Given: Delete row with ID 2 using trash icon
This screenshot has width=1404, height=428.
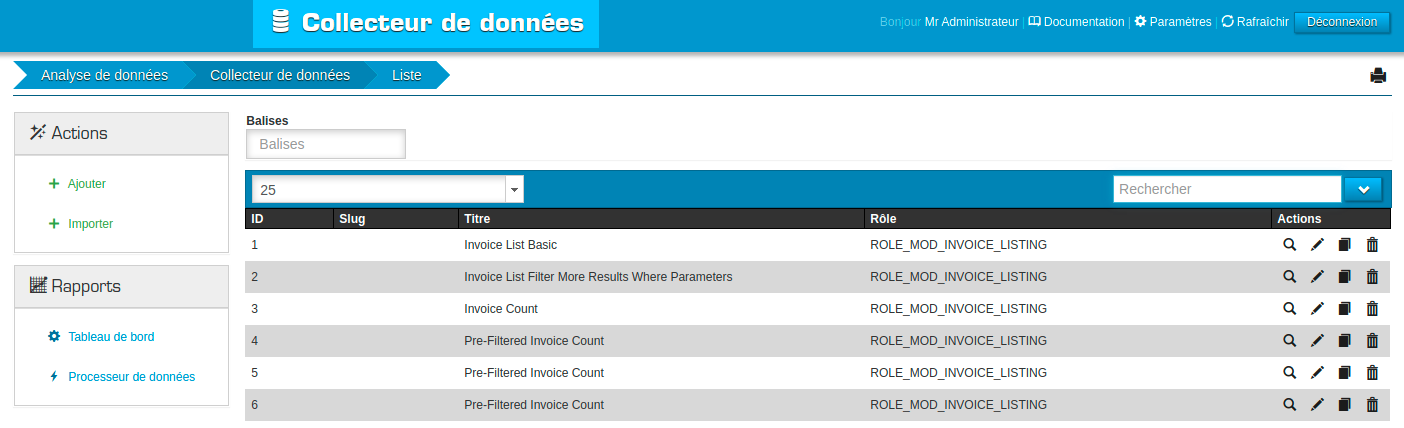Looking at the screenshot, I should [1372, 277].
